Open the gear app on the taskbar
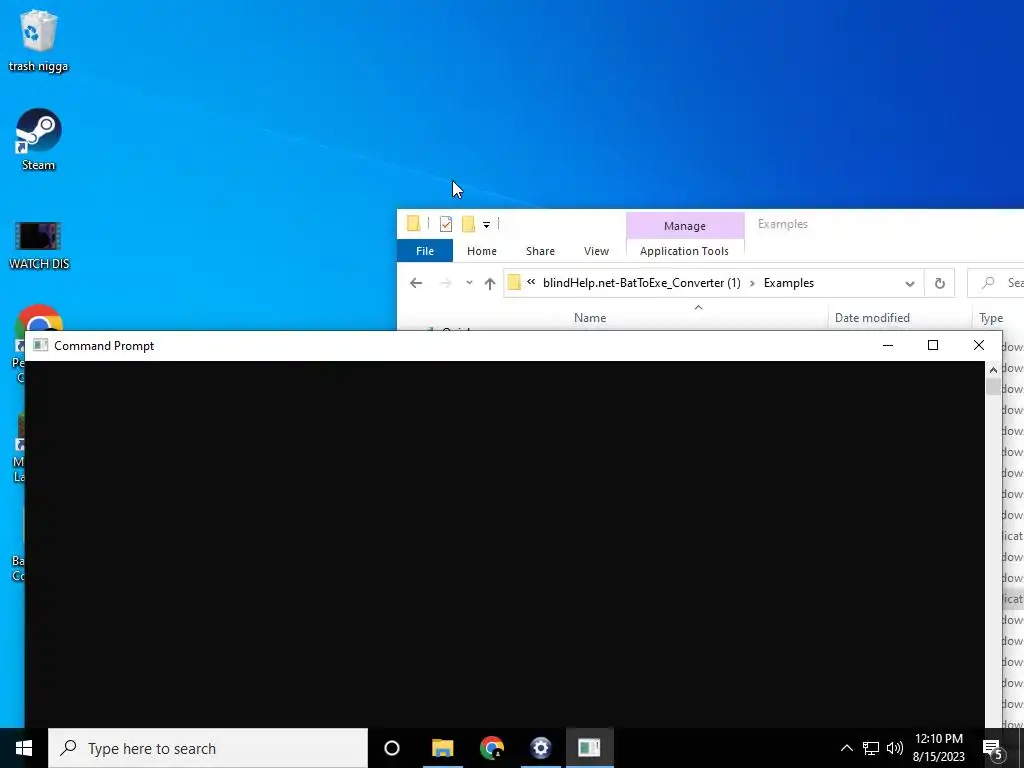This screenshot has width=1024, height=768. click(540, 748)
